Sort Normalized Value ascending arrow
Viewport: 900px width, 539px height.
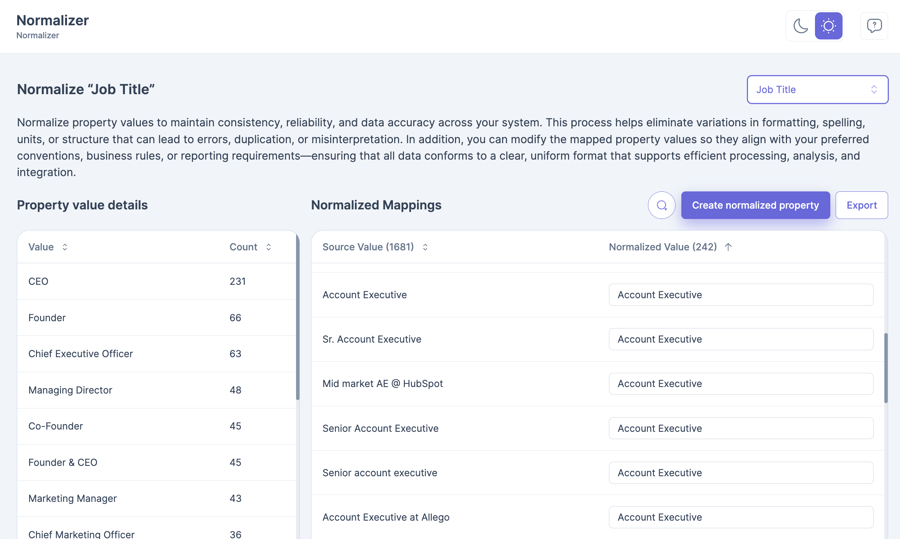[x=728, y=247]
